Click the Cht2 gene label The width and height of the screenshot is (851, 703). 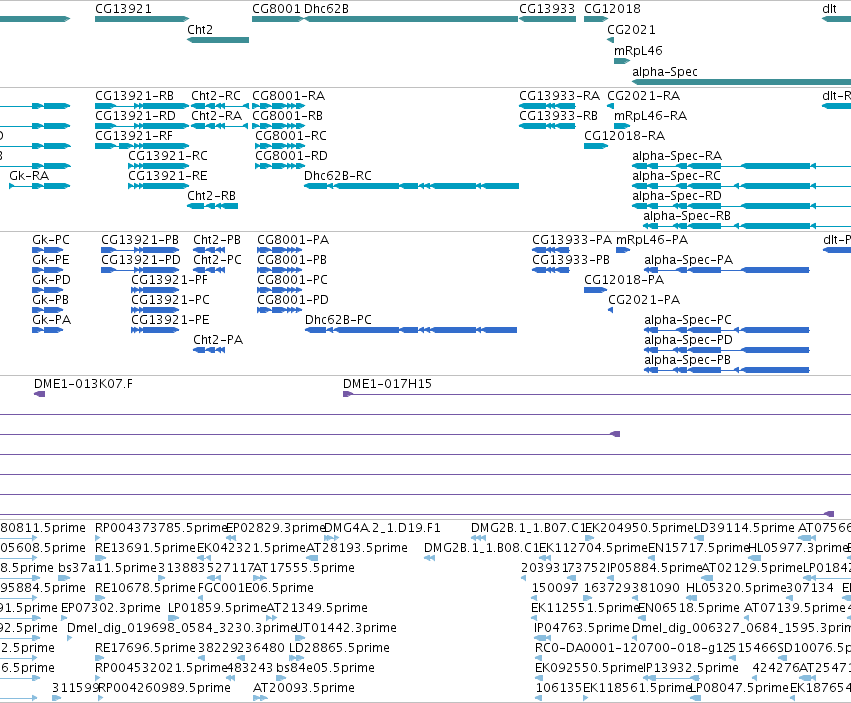tap(200, 30)
